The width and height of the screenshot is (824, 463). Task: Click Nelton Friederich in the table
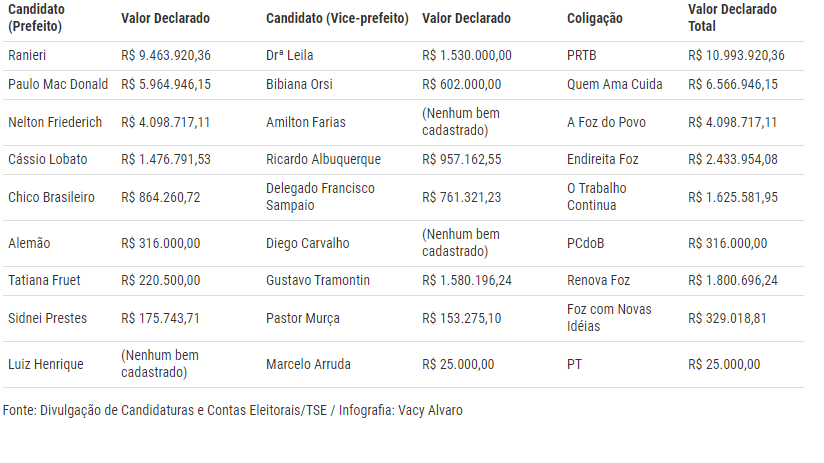55,122
